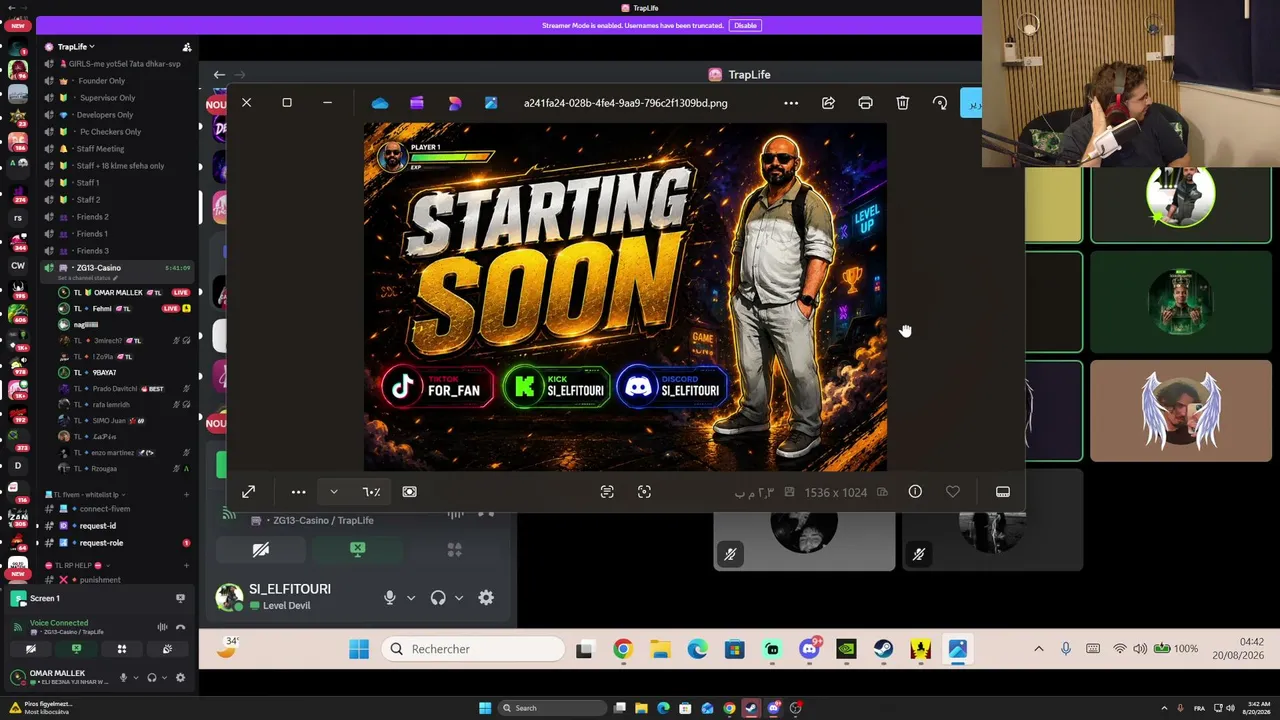Screen dimensions: 1280x720
Task: Toggle the green screen share button in left sidebar
Action: 76,649
